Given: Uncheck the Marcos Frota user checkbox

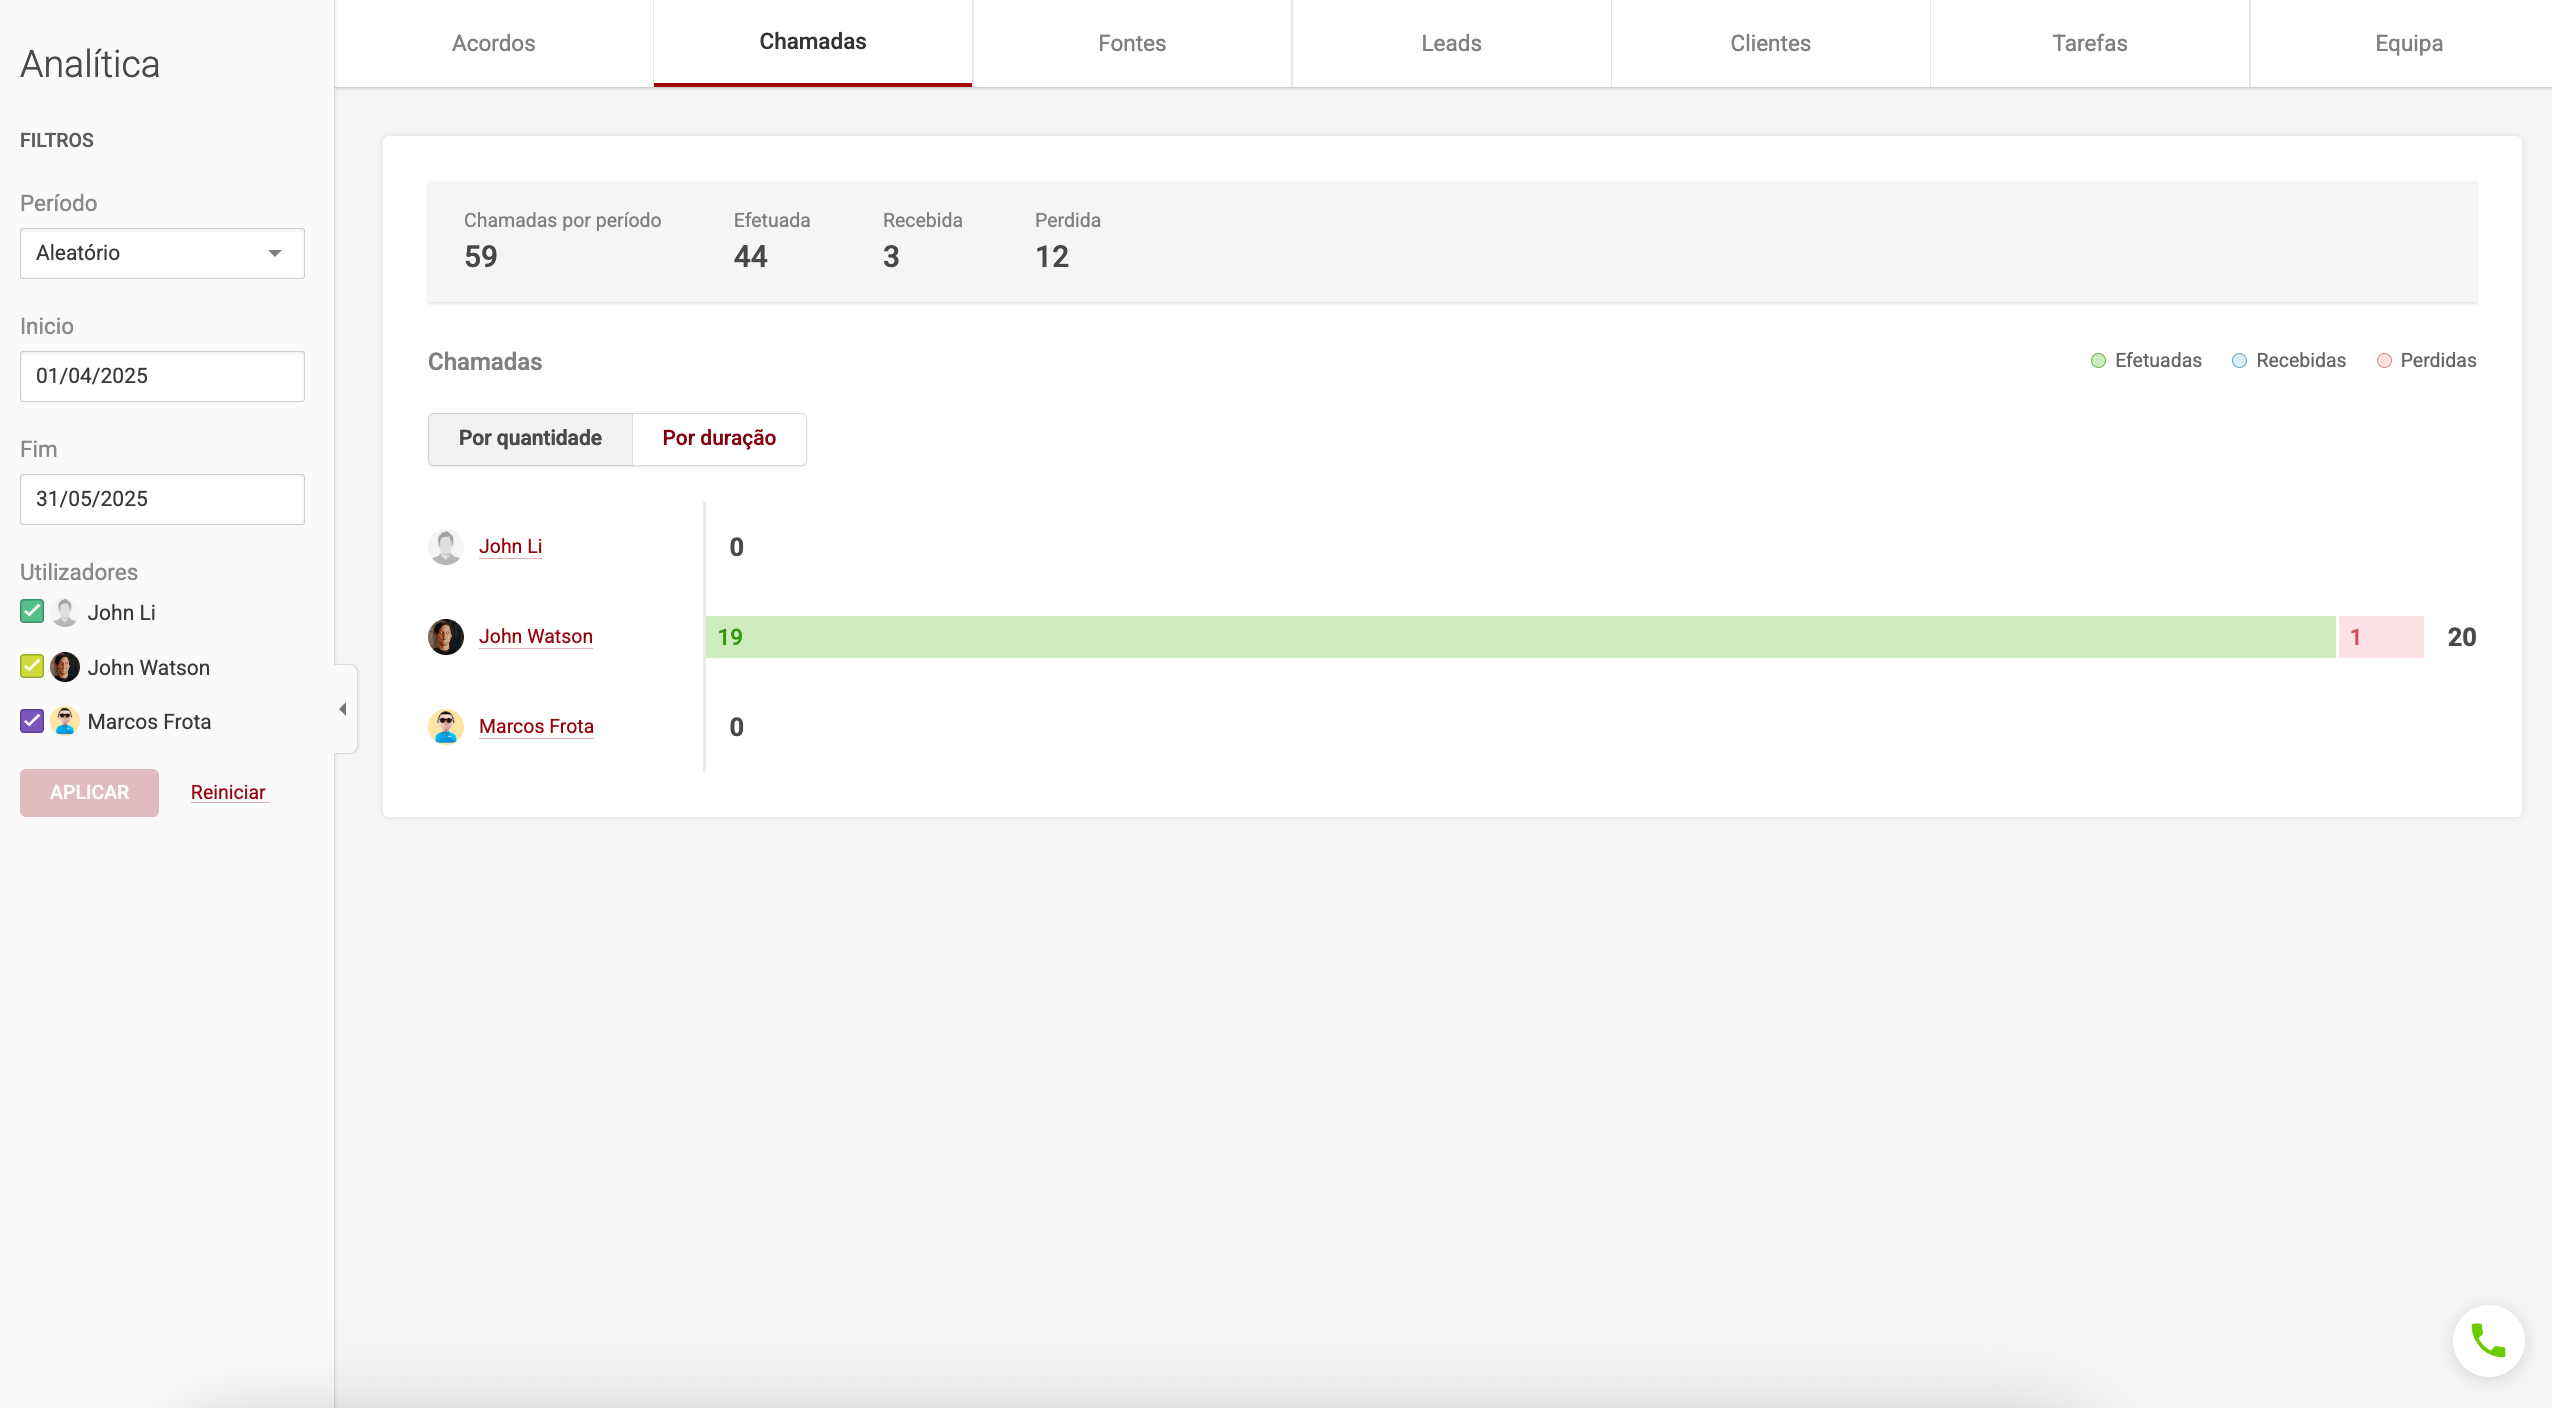Looking at the screenshot, I should (x=32, y=721).
